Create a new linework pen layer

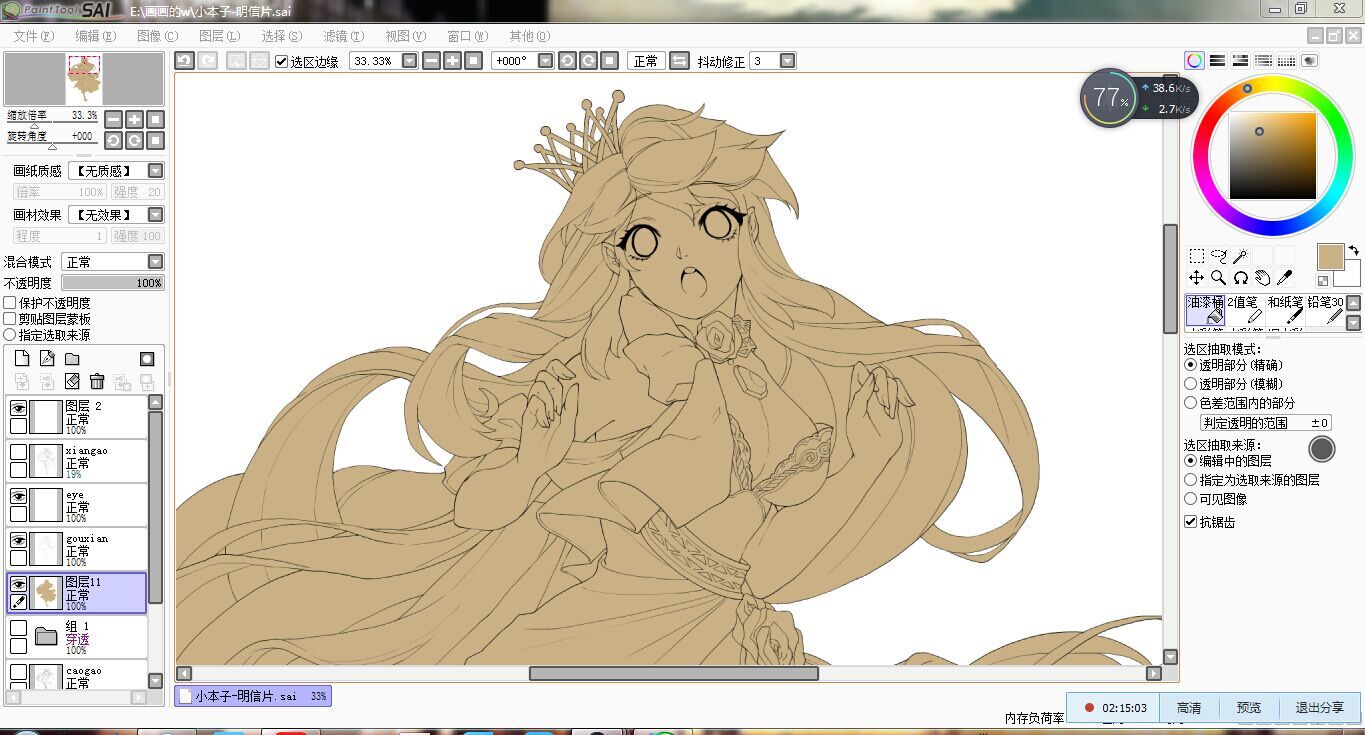click(47, 359)
